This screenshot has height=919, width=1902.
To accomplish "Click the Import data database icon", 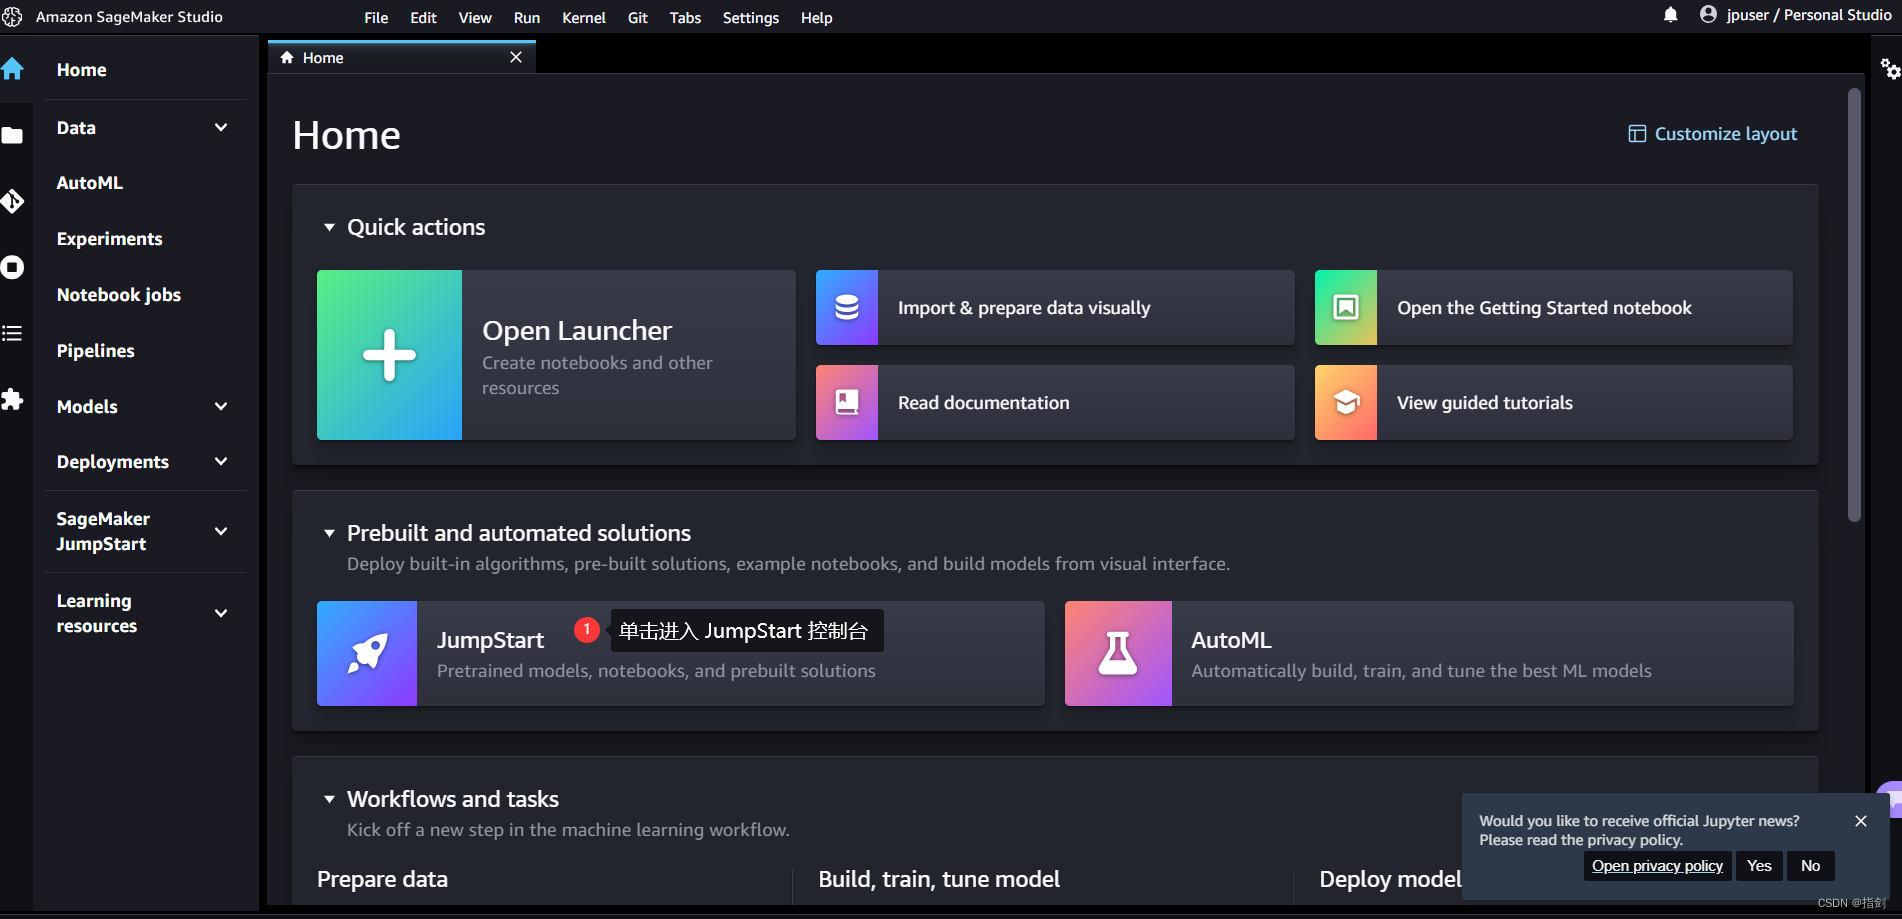I will 847,308.
